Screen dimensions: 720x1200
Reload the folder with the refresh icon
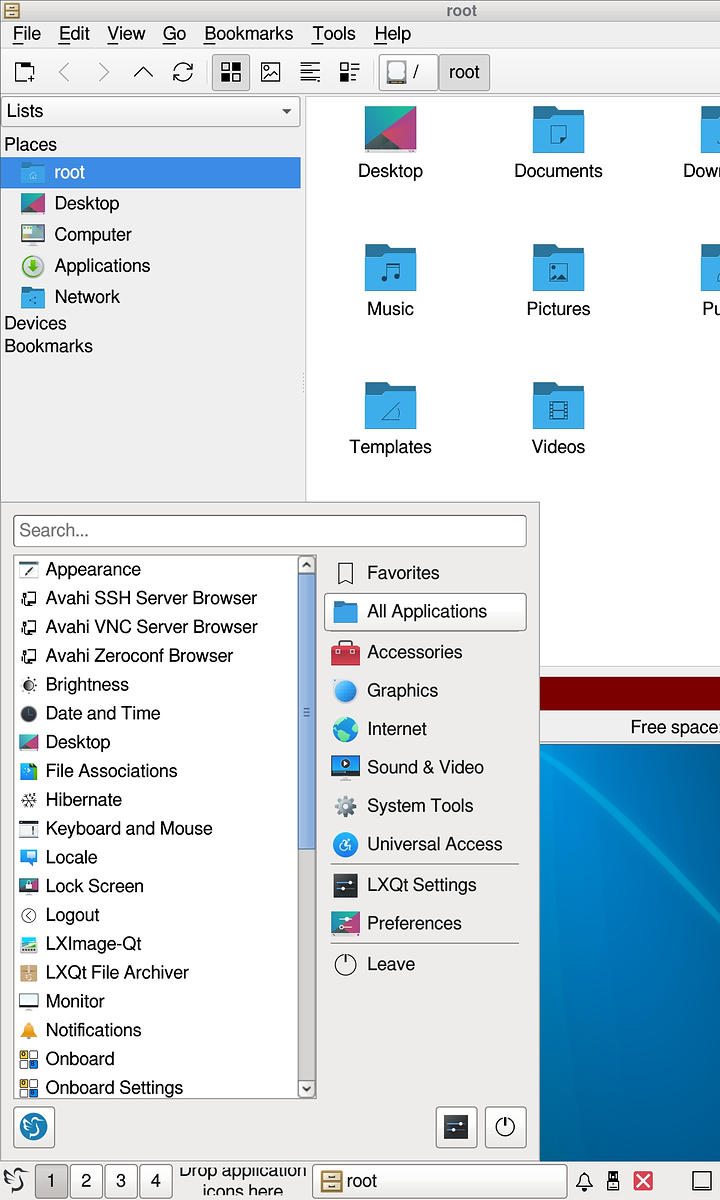tap(183, 72)
